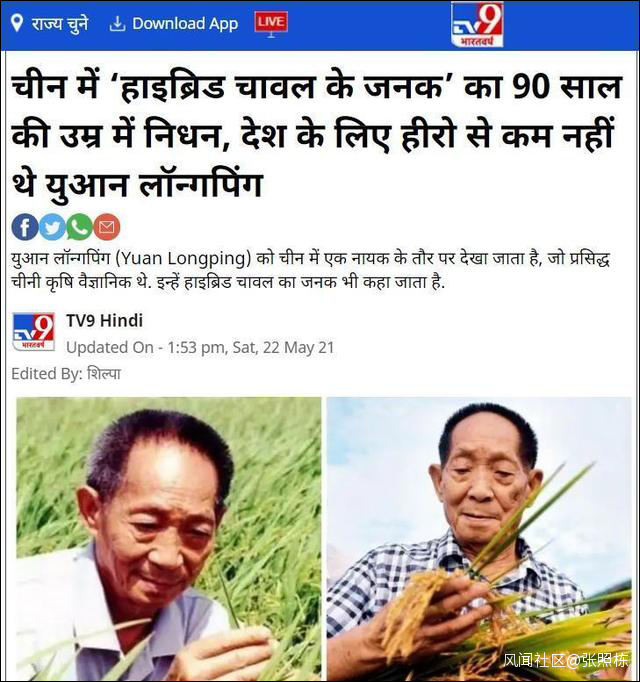Click the Hindi article headline
640x682 pixels.
pyautogui.click(x=317, y=135)
